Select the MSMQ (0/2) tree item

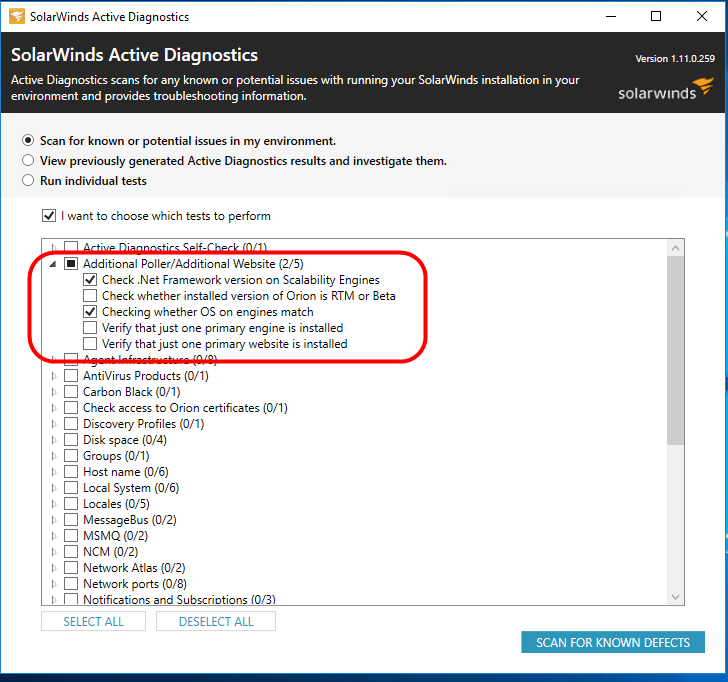click(115, 536)
